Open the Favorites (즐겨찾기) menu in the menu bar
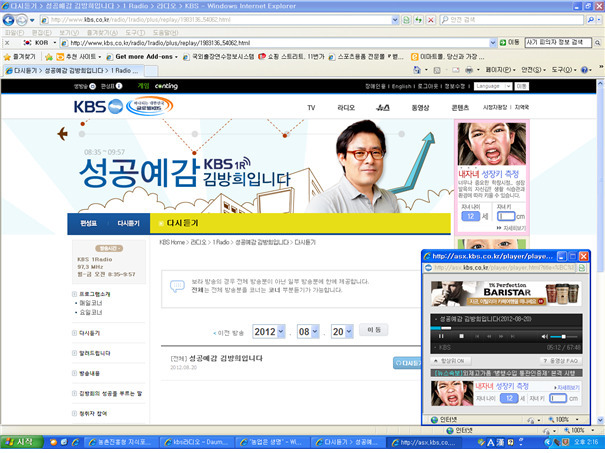Viewport: 605px width, 453px height. 102,32
